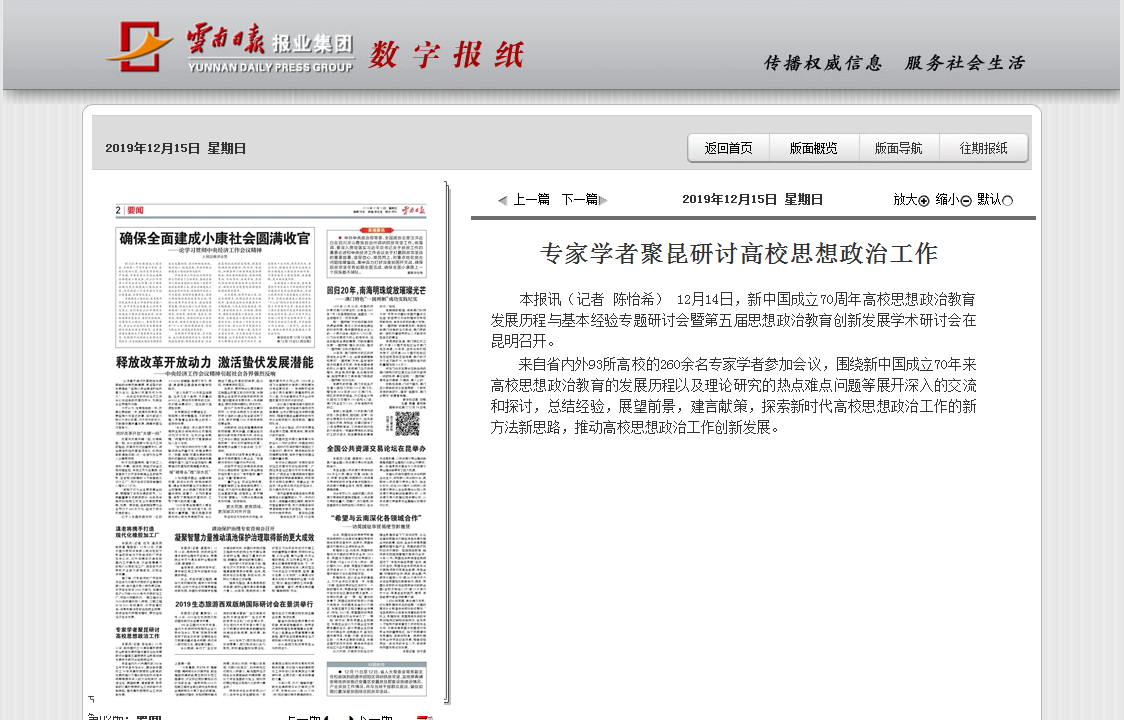Screen dimensions: 1124x720
Task: Open headline 确保全面建成小康社会圆满收官 on page thumbnail
Action: click(215, 238)
